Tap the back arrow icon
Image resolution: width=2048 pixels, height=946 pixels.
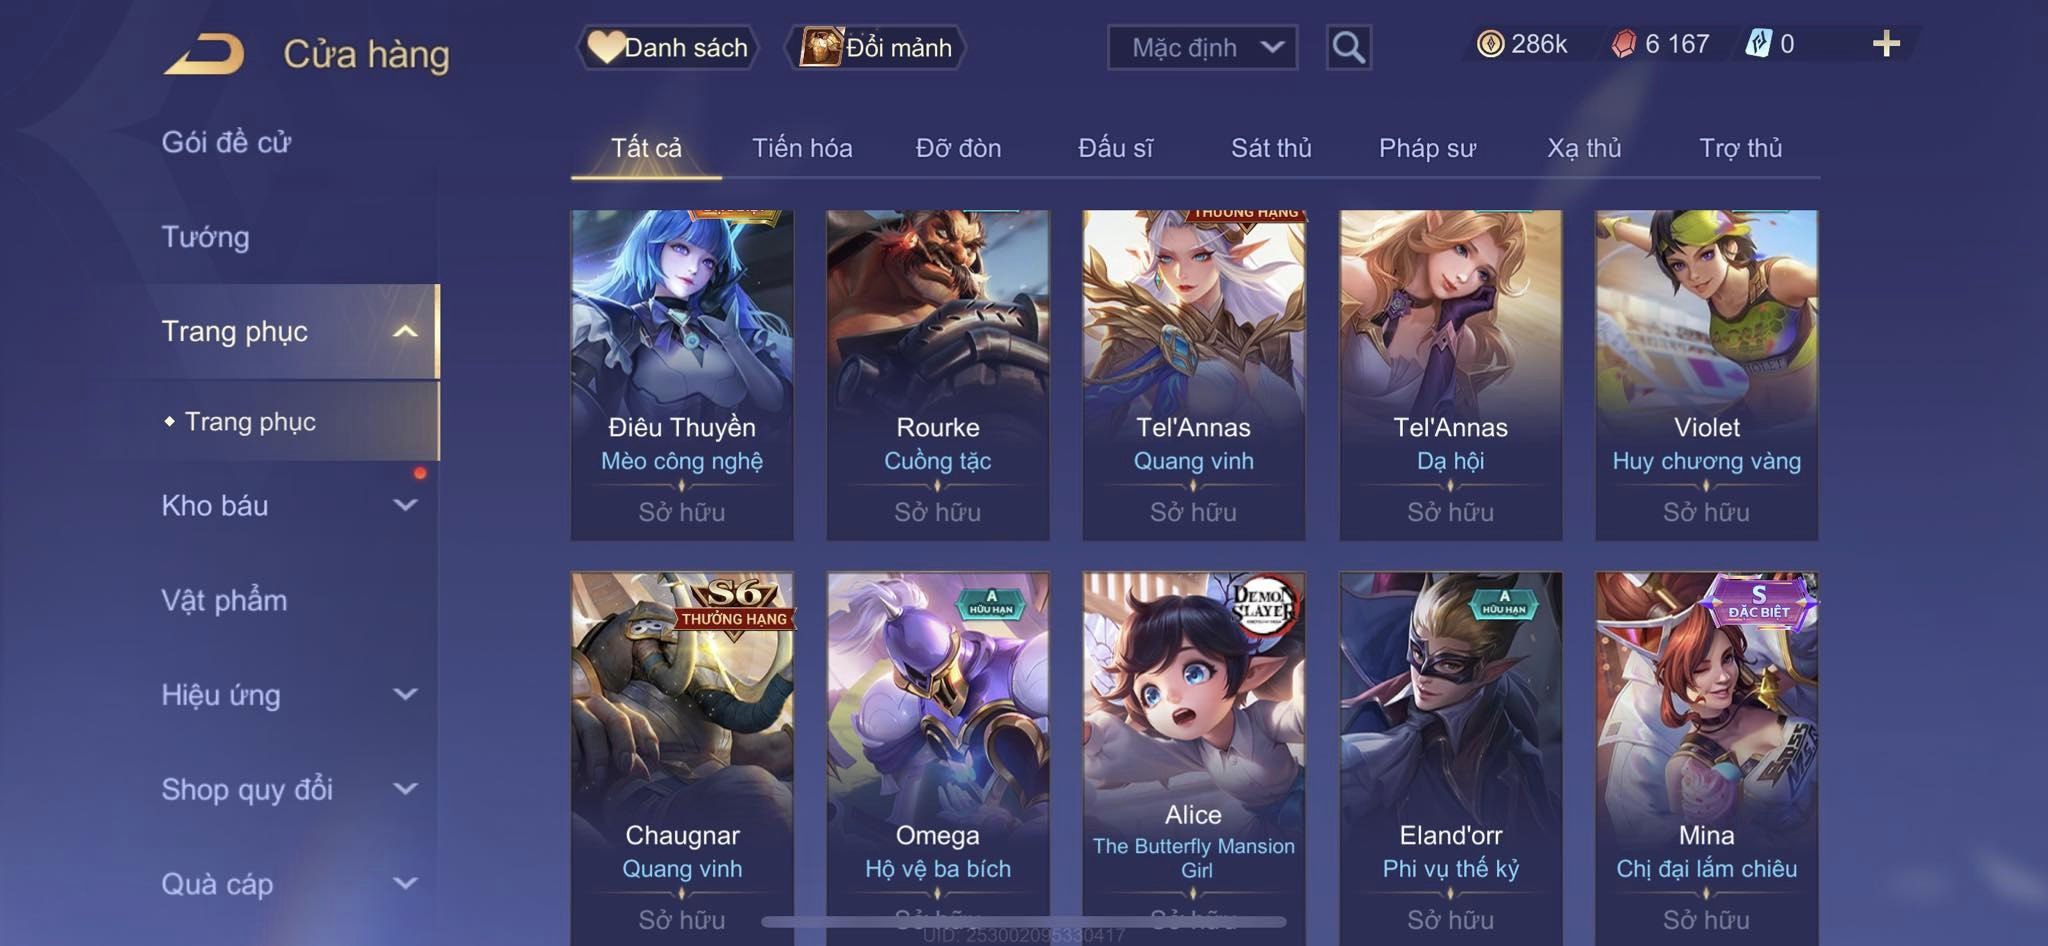coord(204,53)
